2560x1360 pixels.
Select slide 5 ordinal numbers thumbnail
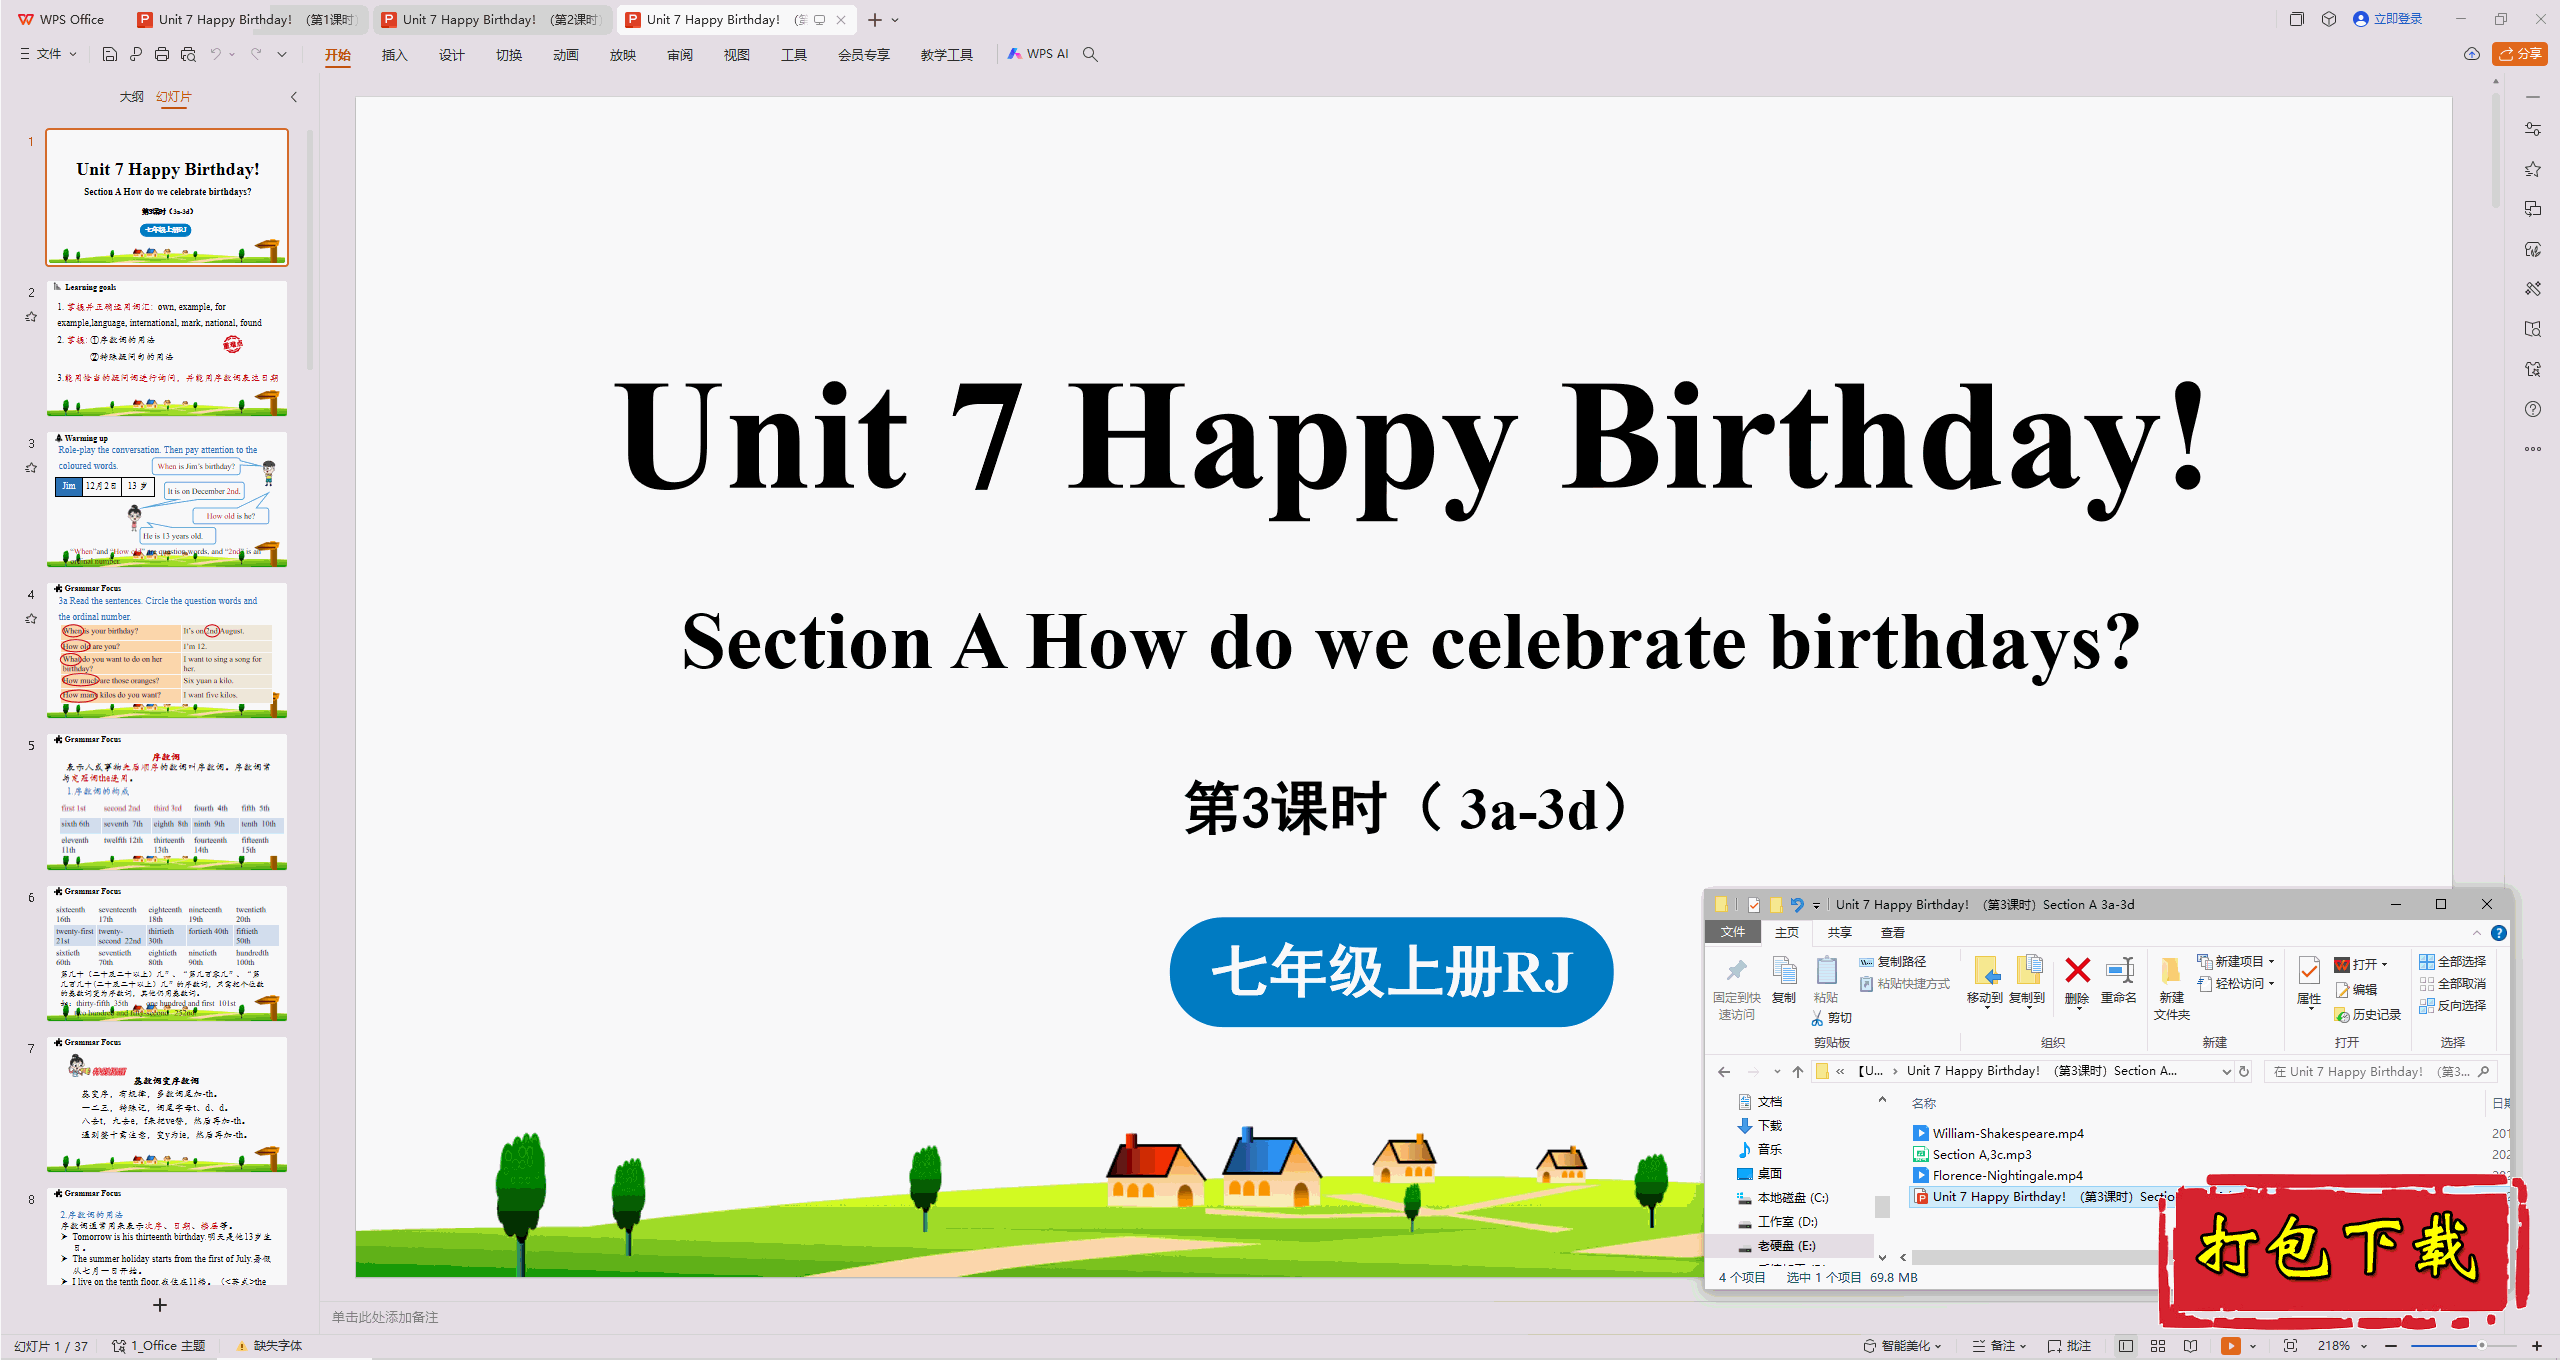(167, 802)
